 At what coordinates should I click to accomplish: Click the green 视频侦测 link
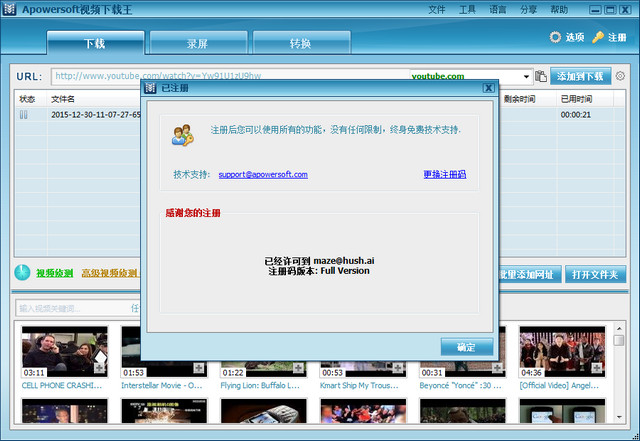point(55,273)
